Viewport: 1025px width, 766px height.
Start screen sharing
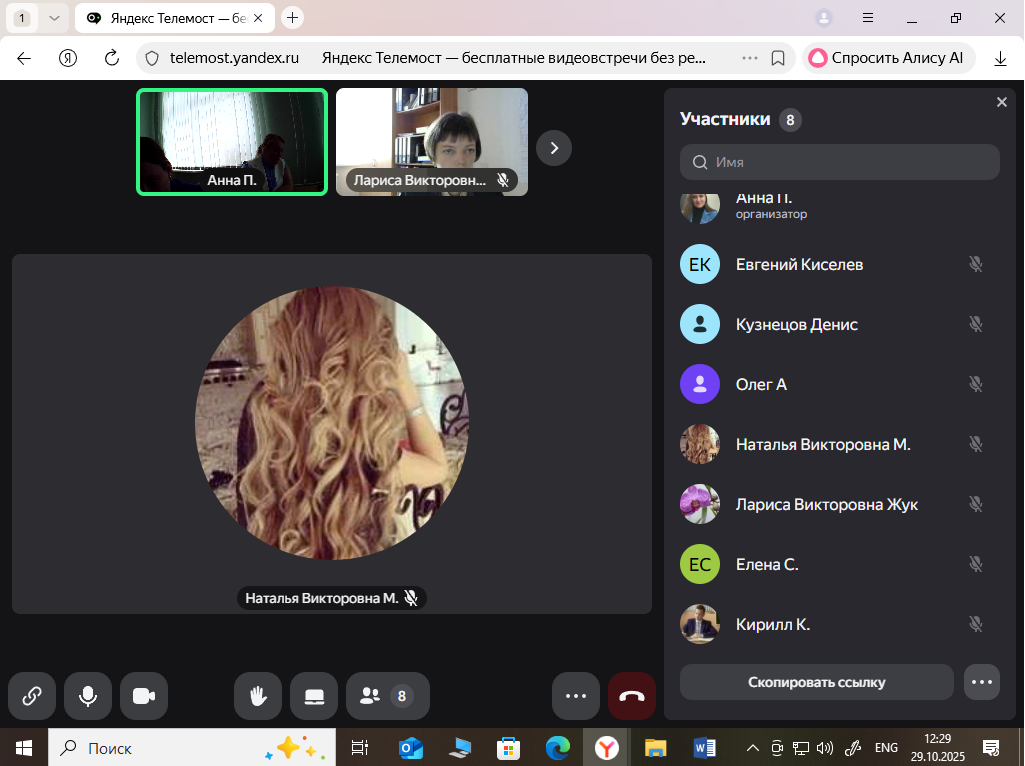pyautogui.click(x=314, y=696)
